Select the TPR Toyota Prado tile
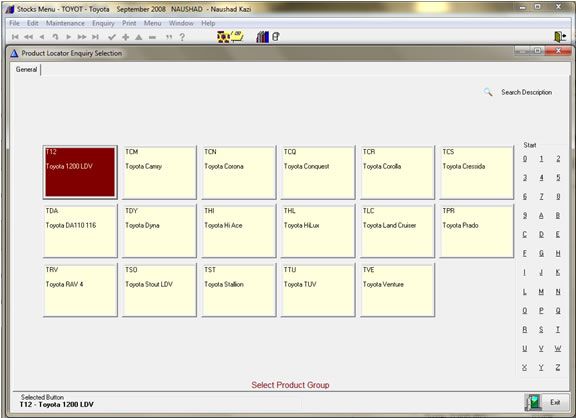 point(477,231)
